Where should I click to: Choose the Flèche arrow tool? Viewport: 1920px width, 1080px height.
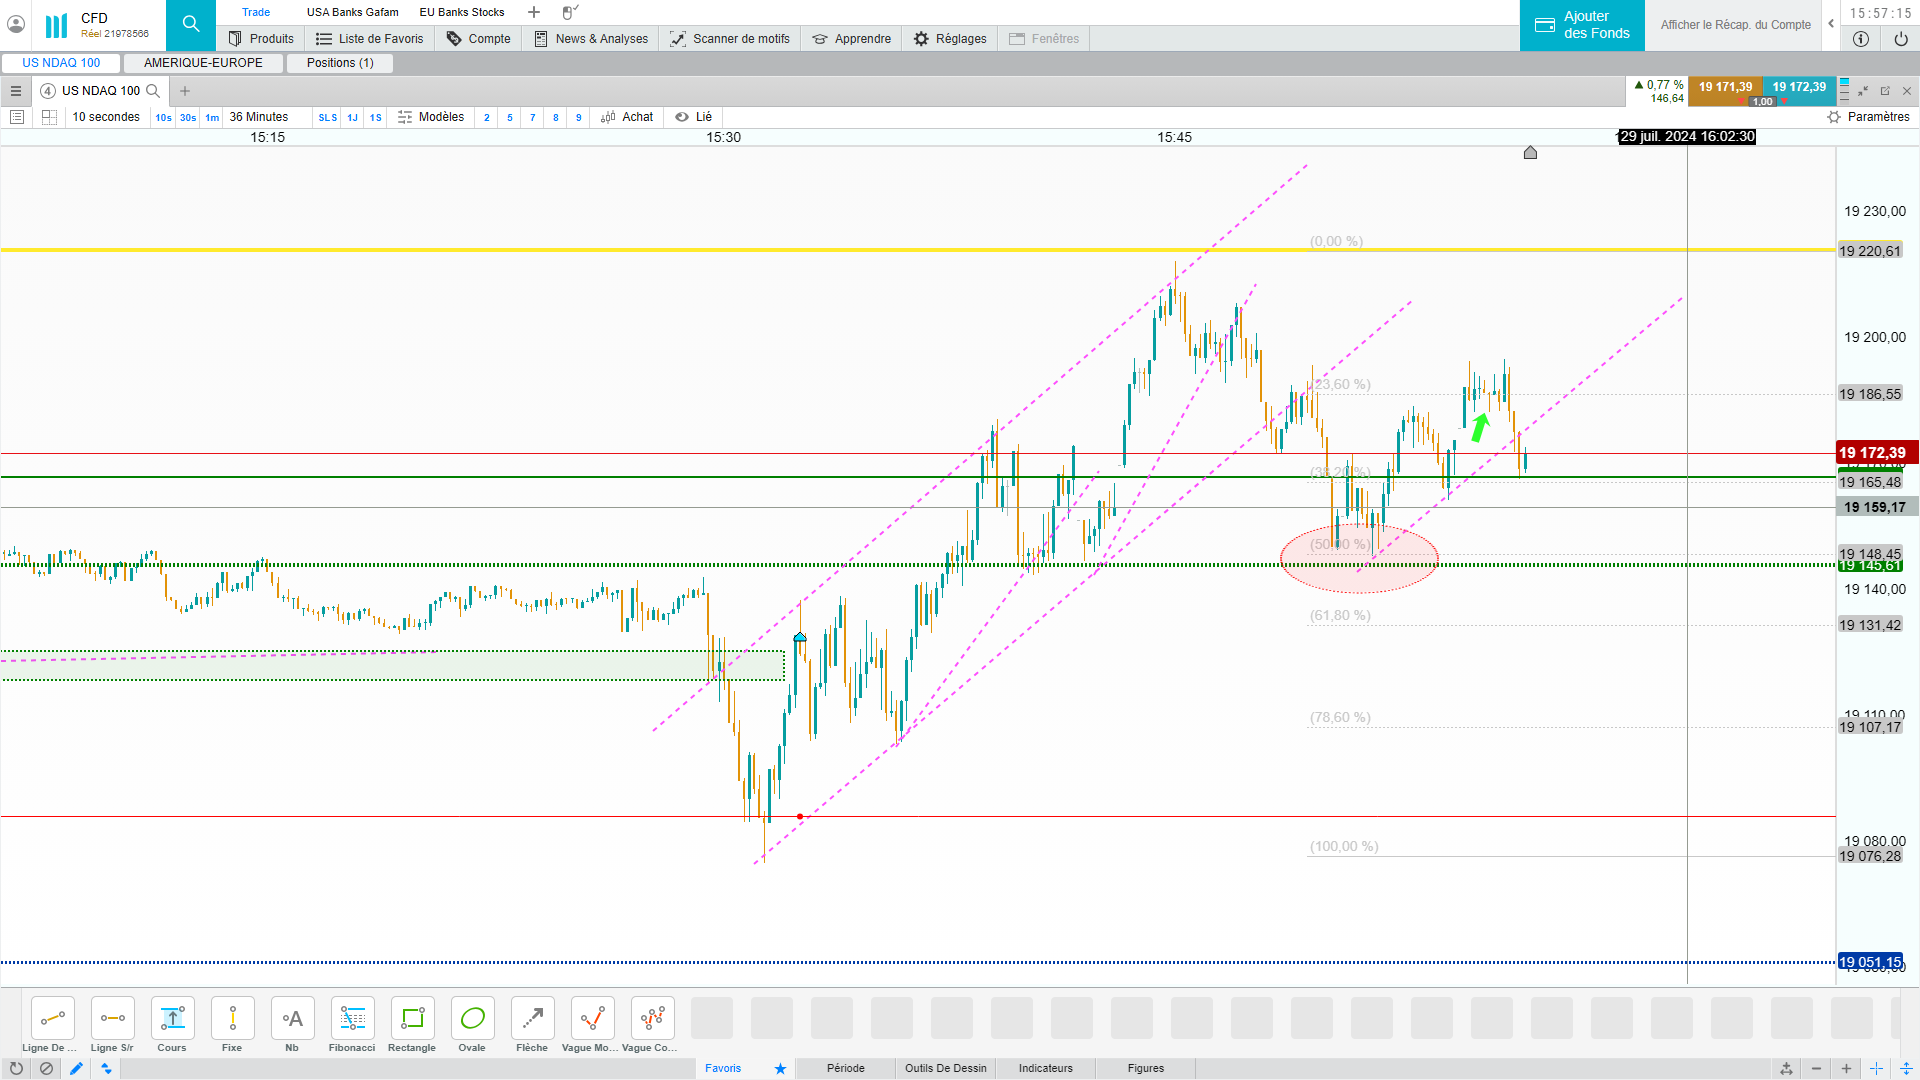coord(532,1019)
